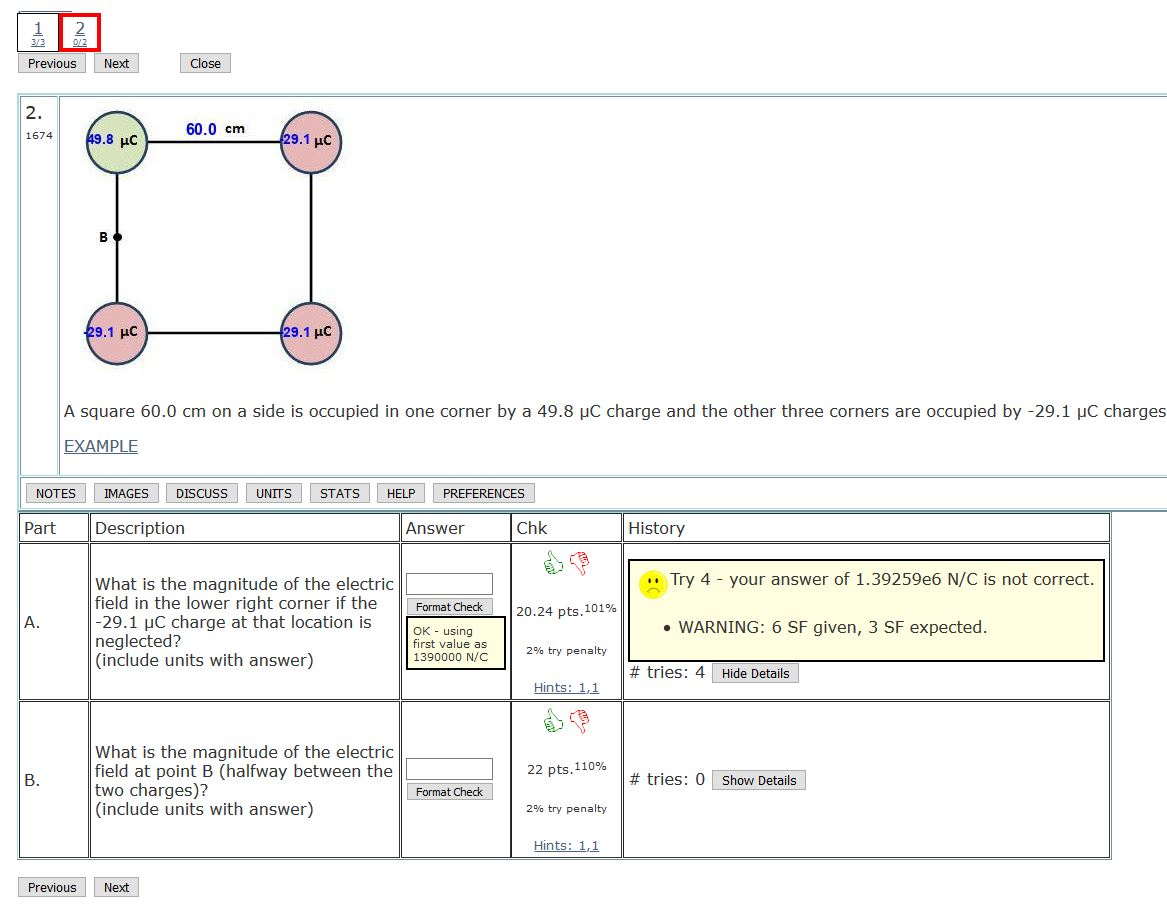
Task: Click the sad face icon in history
Action: (653, 584)
